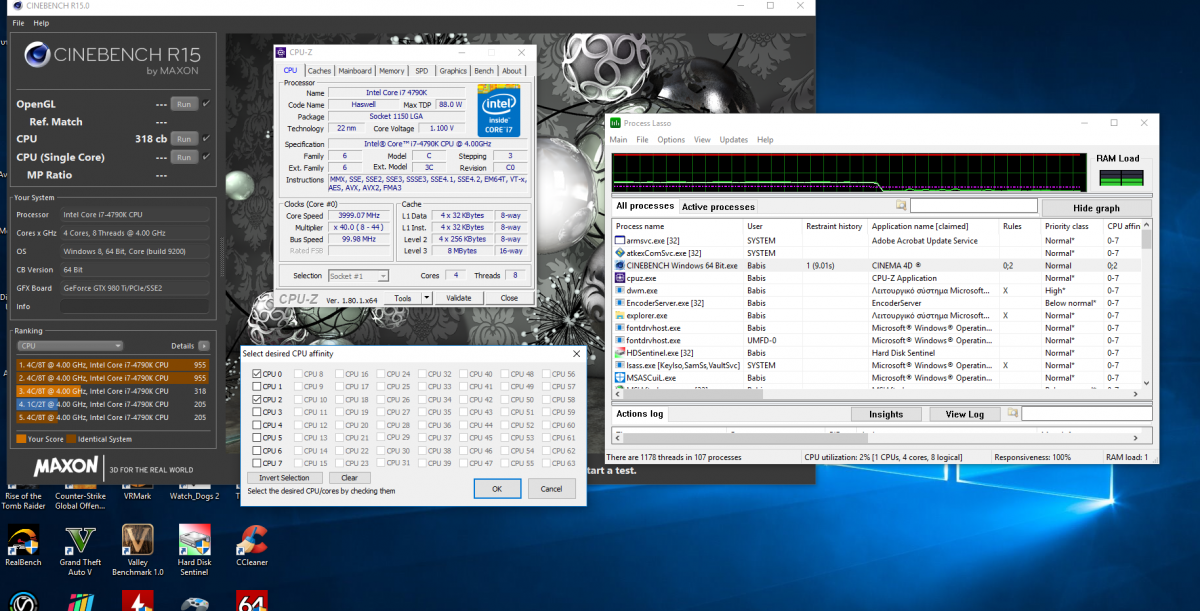
Task: Uncheck CPU 2 affinity checkbox
Action: pyautogui.click(x=258, y=400)
